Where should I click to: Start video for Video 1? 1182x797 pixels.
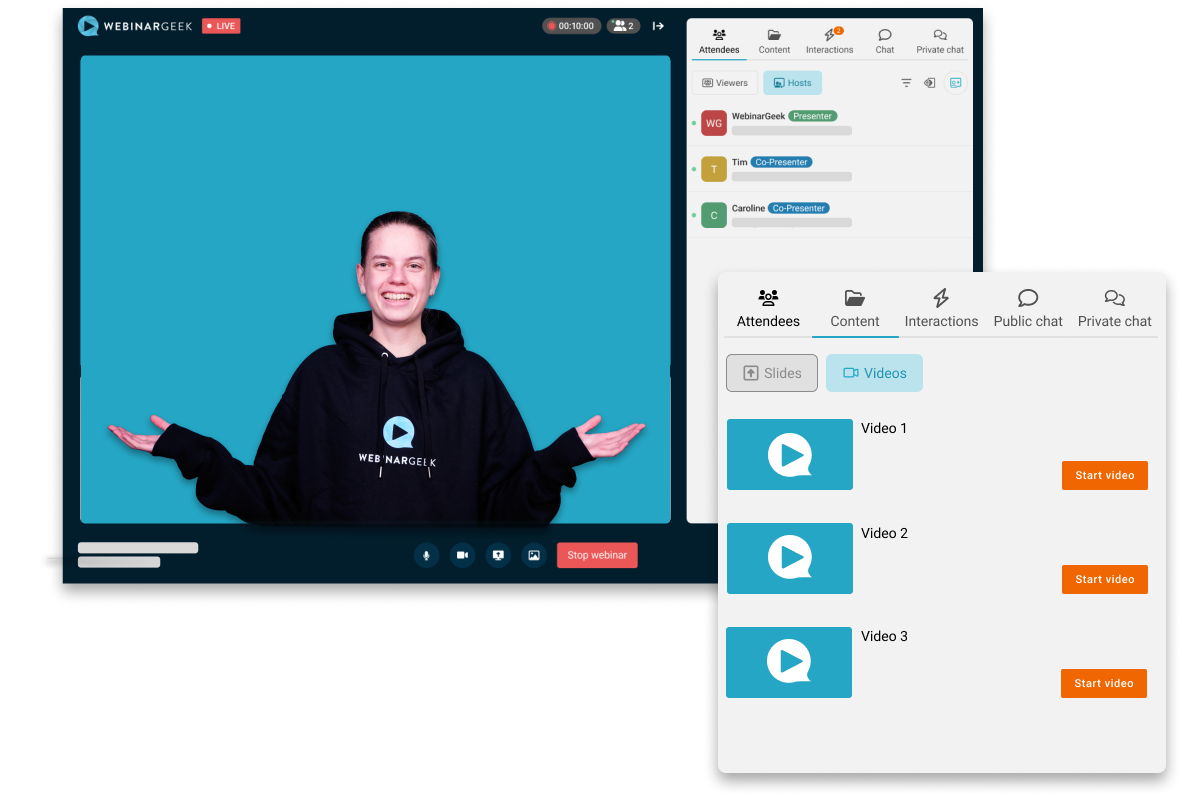click(1105, 476)
